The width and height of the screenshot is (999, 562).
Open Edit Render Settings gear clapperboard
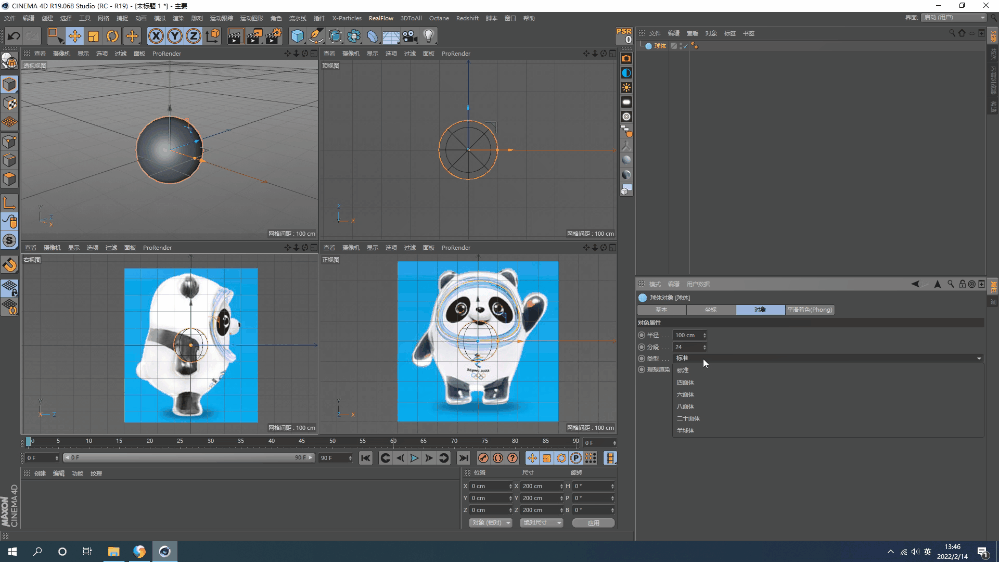[x=274, y=36]
